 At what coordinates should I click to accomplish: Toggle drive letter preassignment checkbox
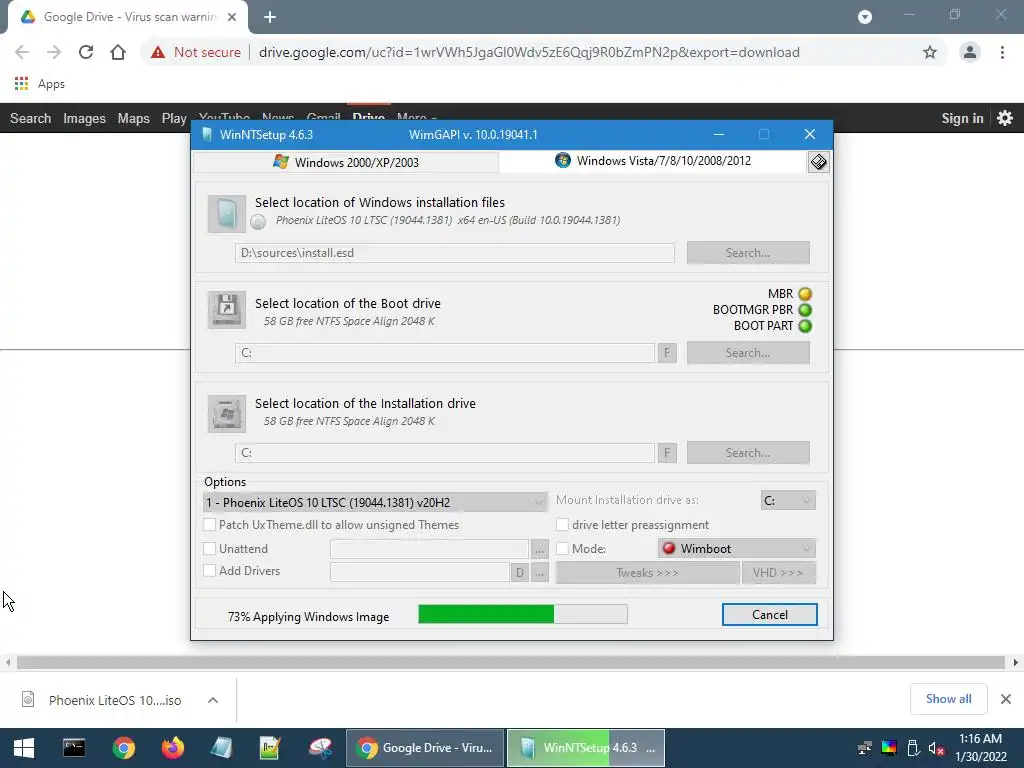562,524
